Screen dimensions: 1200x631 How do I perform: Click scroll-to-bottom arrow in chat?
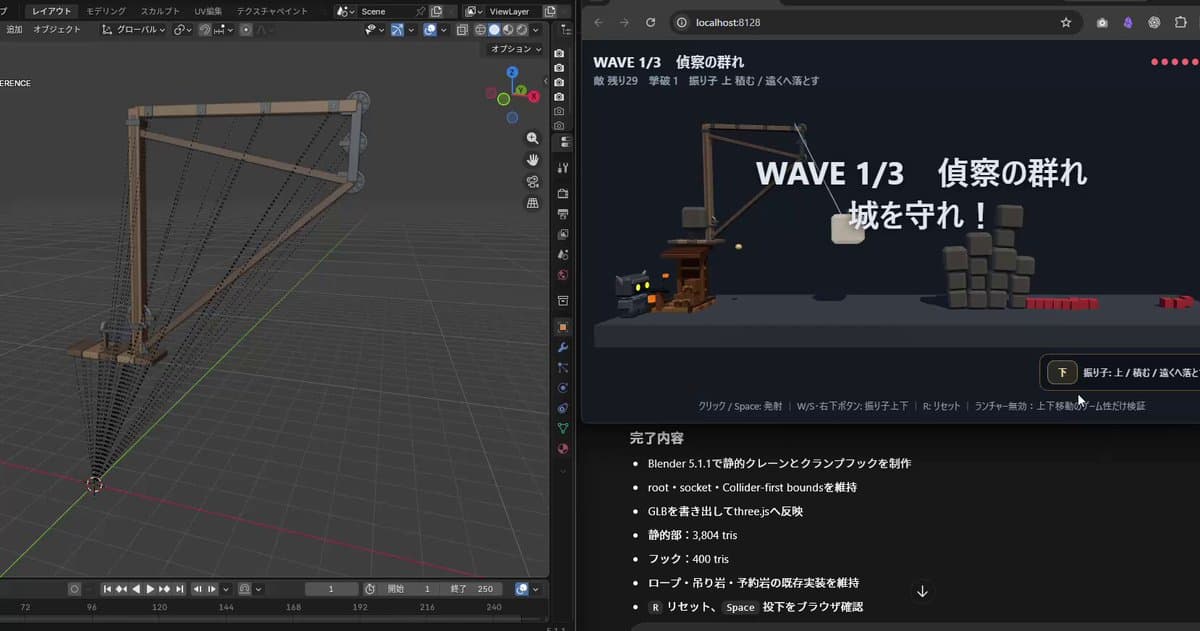(x=922, y=591)
